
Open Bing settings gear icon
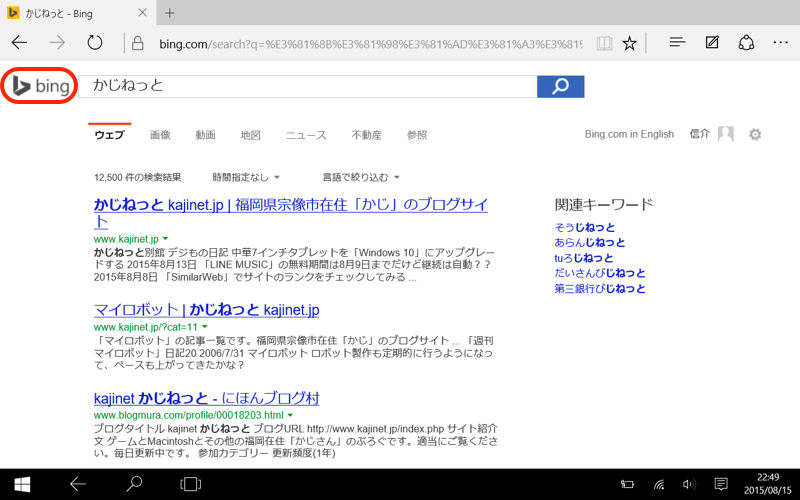[x=755, y=135]
